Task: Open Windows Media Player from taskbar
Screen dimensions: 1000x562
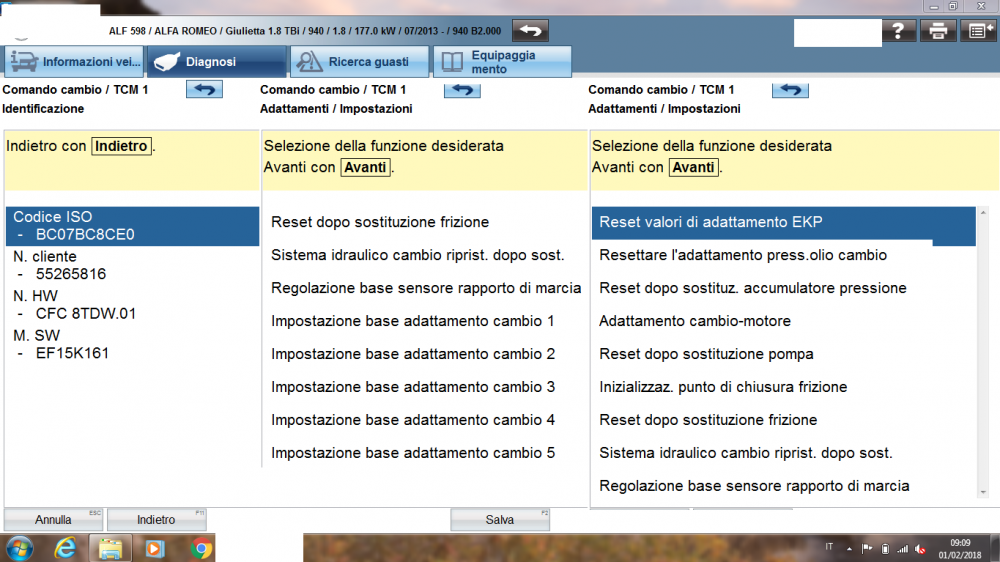Action: (154, 548)
